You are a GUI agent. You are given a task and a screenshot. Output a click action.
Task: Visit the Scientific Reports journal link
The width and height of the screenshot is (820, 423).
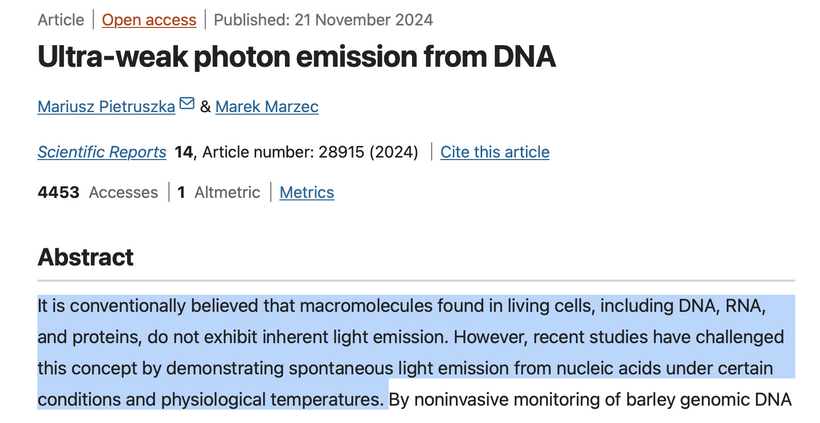click(102, 152)
